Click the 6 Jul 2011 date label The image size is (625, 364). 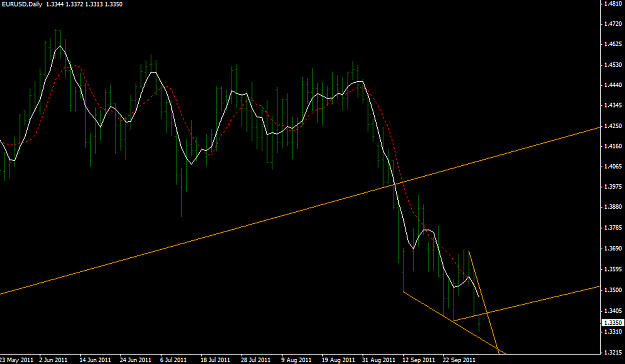tap(173, 360)
